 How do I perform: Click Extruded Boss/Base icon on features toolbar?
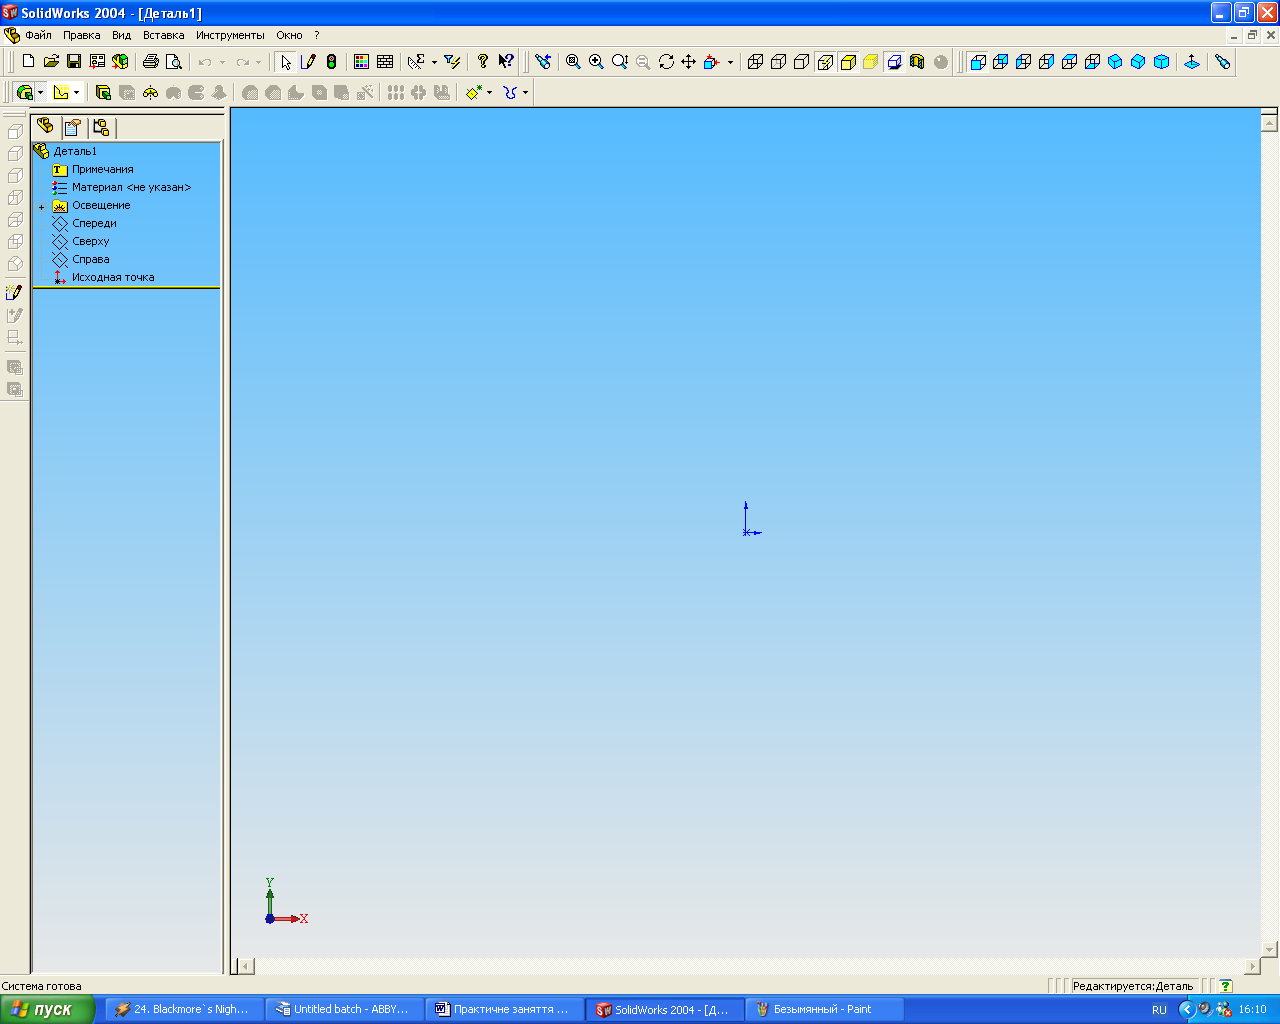[103, 92]
